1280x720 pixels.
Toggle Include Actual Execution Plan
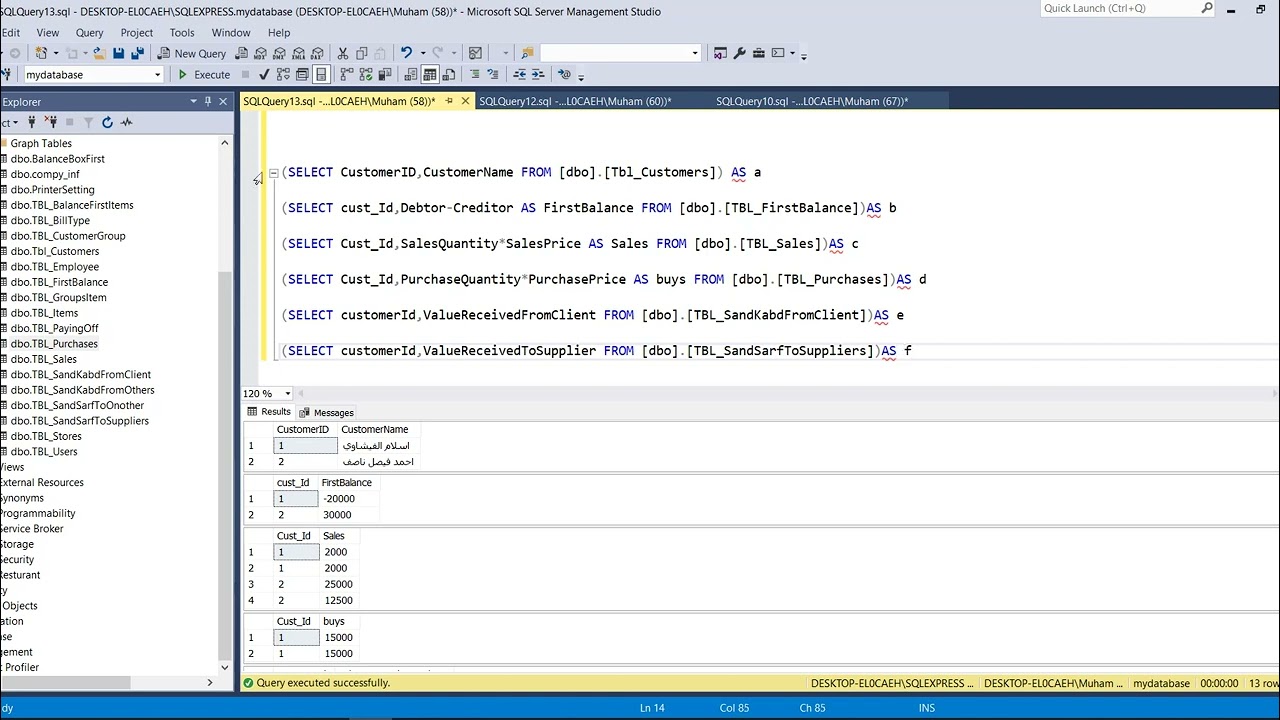click(346, 74)
